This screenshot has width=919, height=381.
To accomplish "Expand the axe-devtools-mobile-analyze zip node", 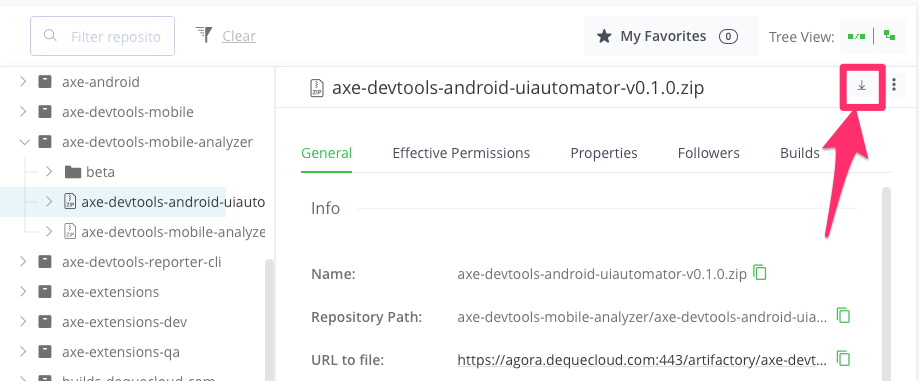I will click(x=49, y=232).
